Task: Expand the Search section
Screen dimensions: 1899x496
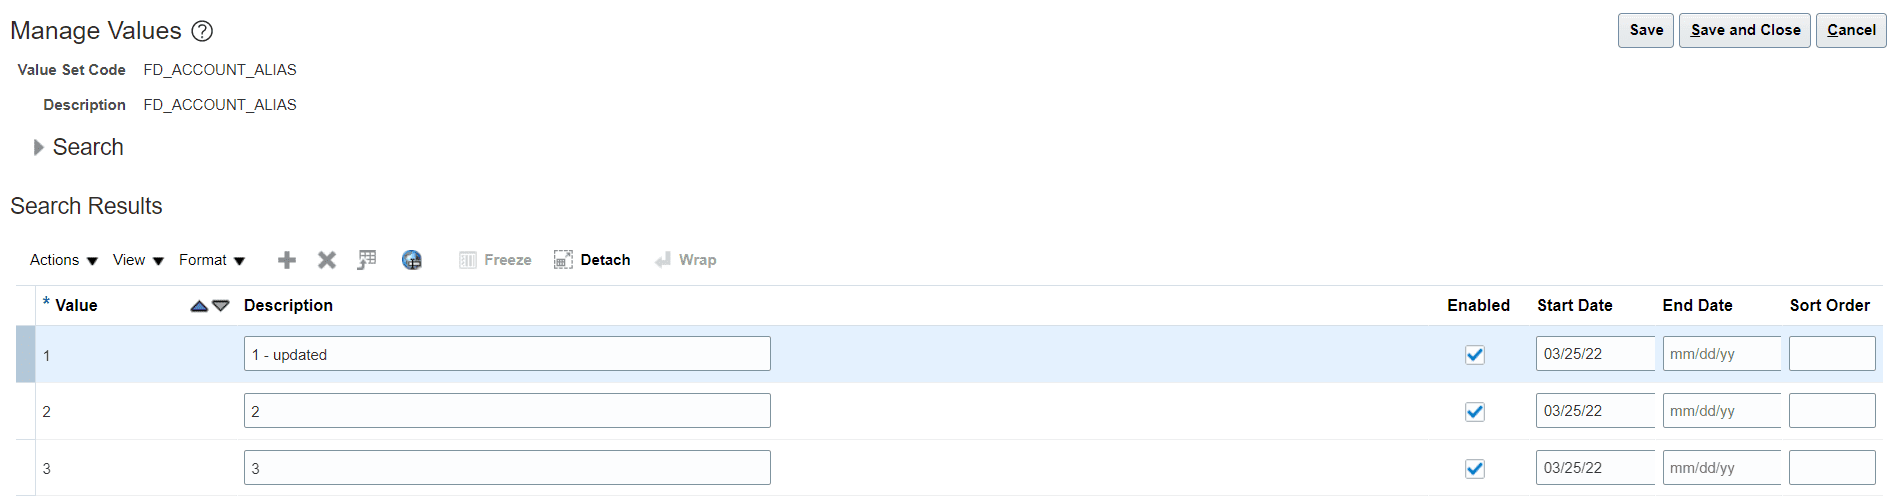Action: 39,147
